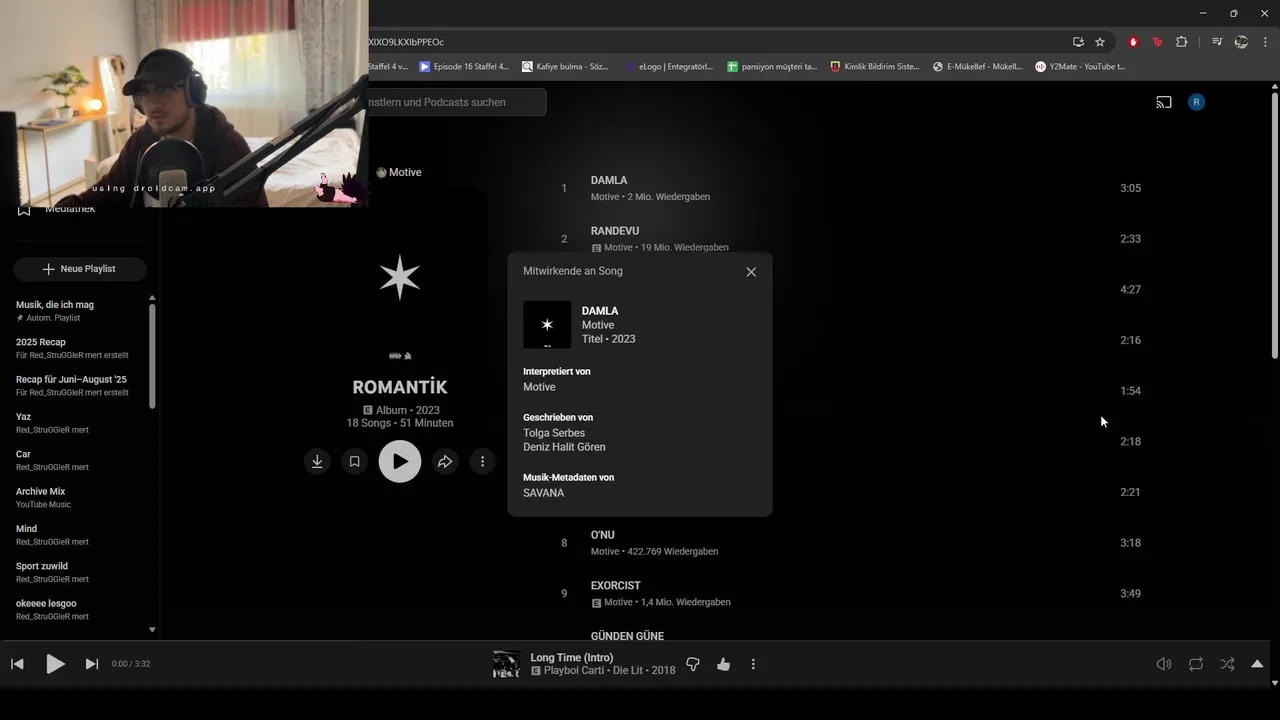1280x720 pixels.
Task: Create a Neue Playlist
Action: click(x=80, y=269)
